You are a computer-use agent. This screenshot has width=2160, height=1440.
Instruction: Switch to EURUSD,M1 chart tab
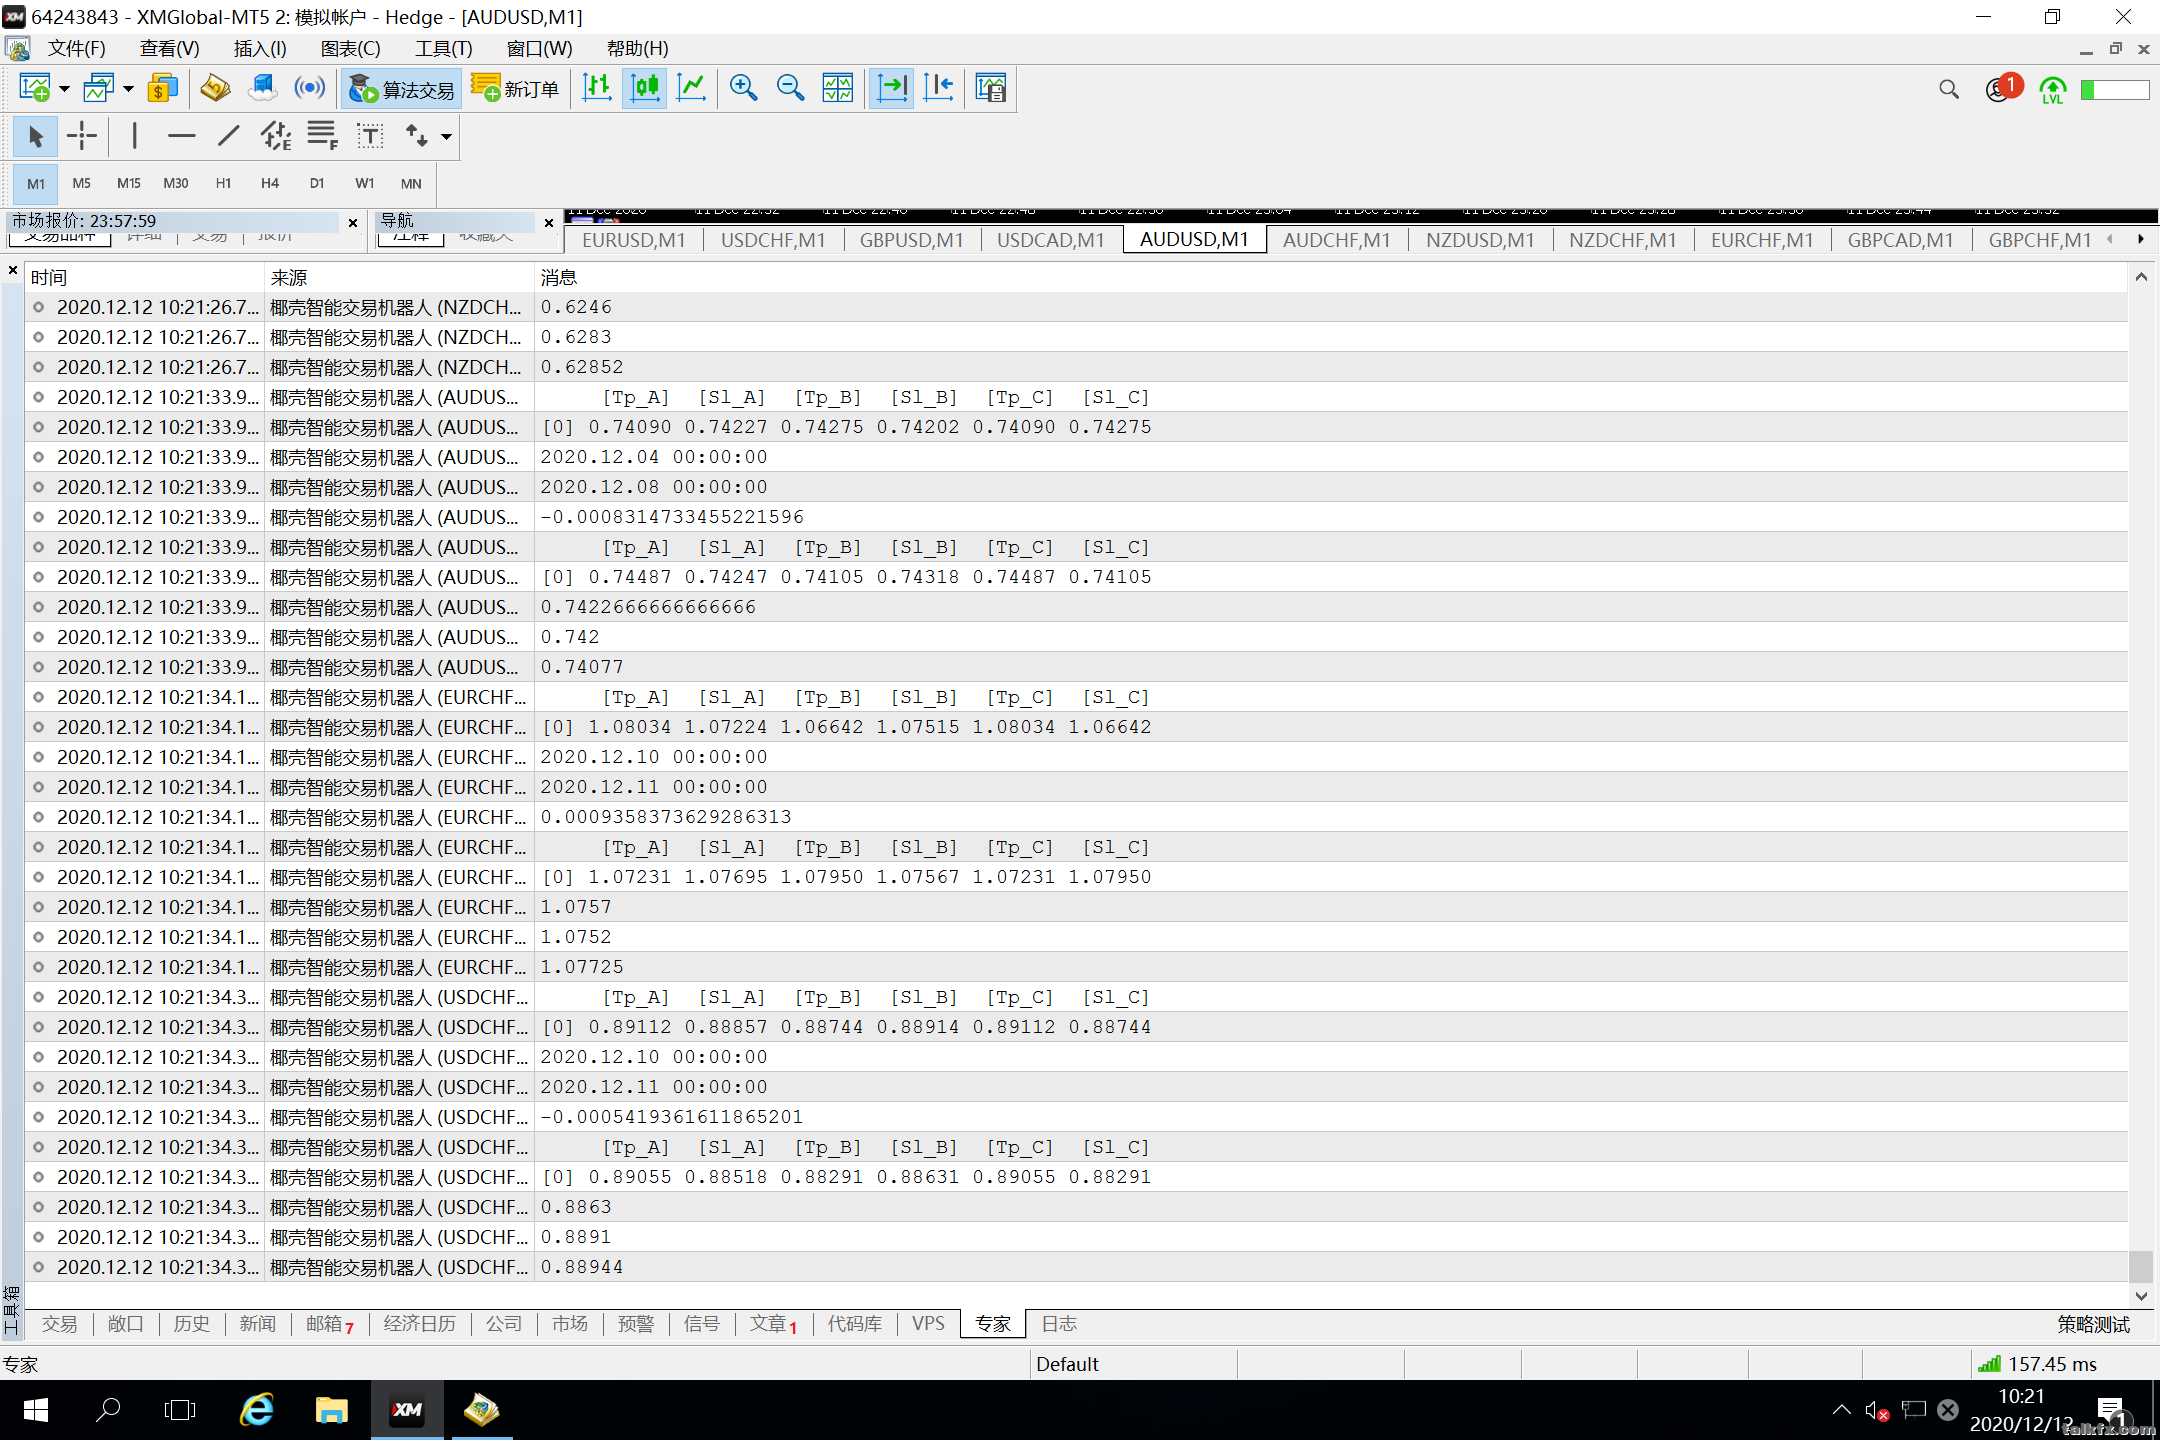point(634,240)
